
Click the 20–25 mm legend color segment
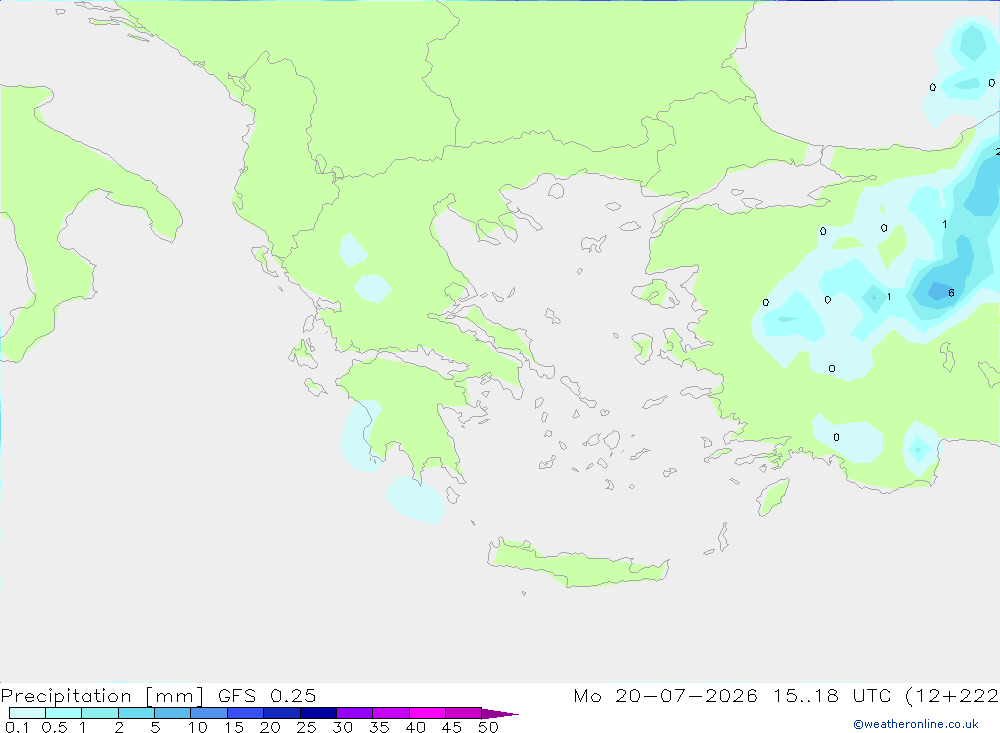tap(281, 713)
